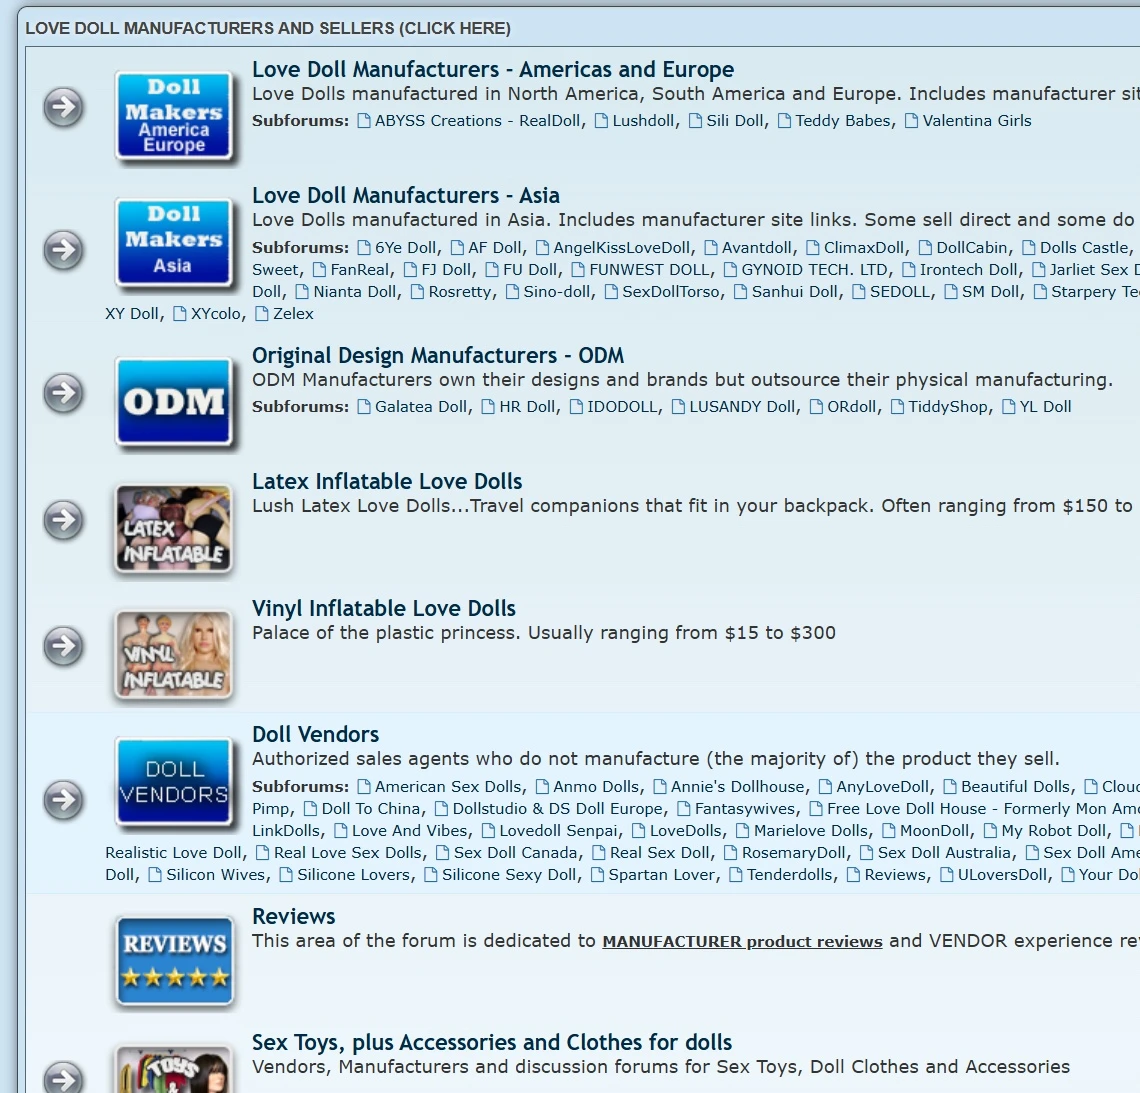The width and height of the screenshot is (1140, 1093).
Task: Open the YL Doll subforum
Action: pos(1045,407)
